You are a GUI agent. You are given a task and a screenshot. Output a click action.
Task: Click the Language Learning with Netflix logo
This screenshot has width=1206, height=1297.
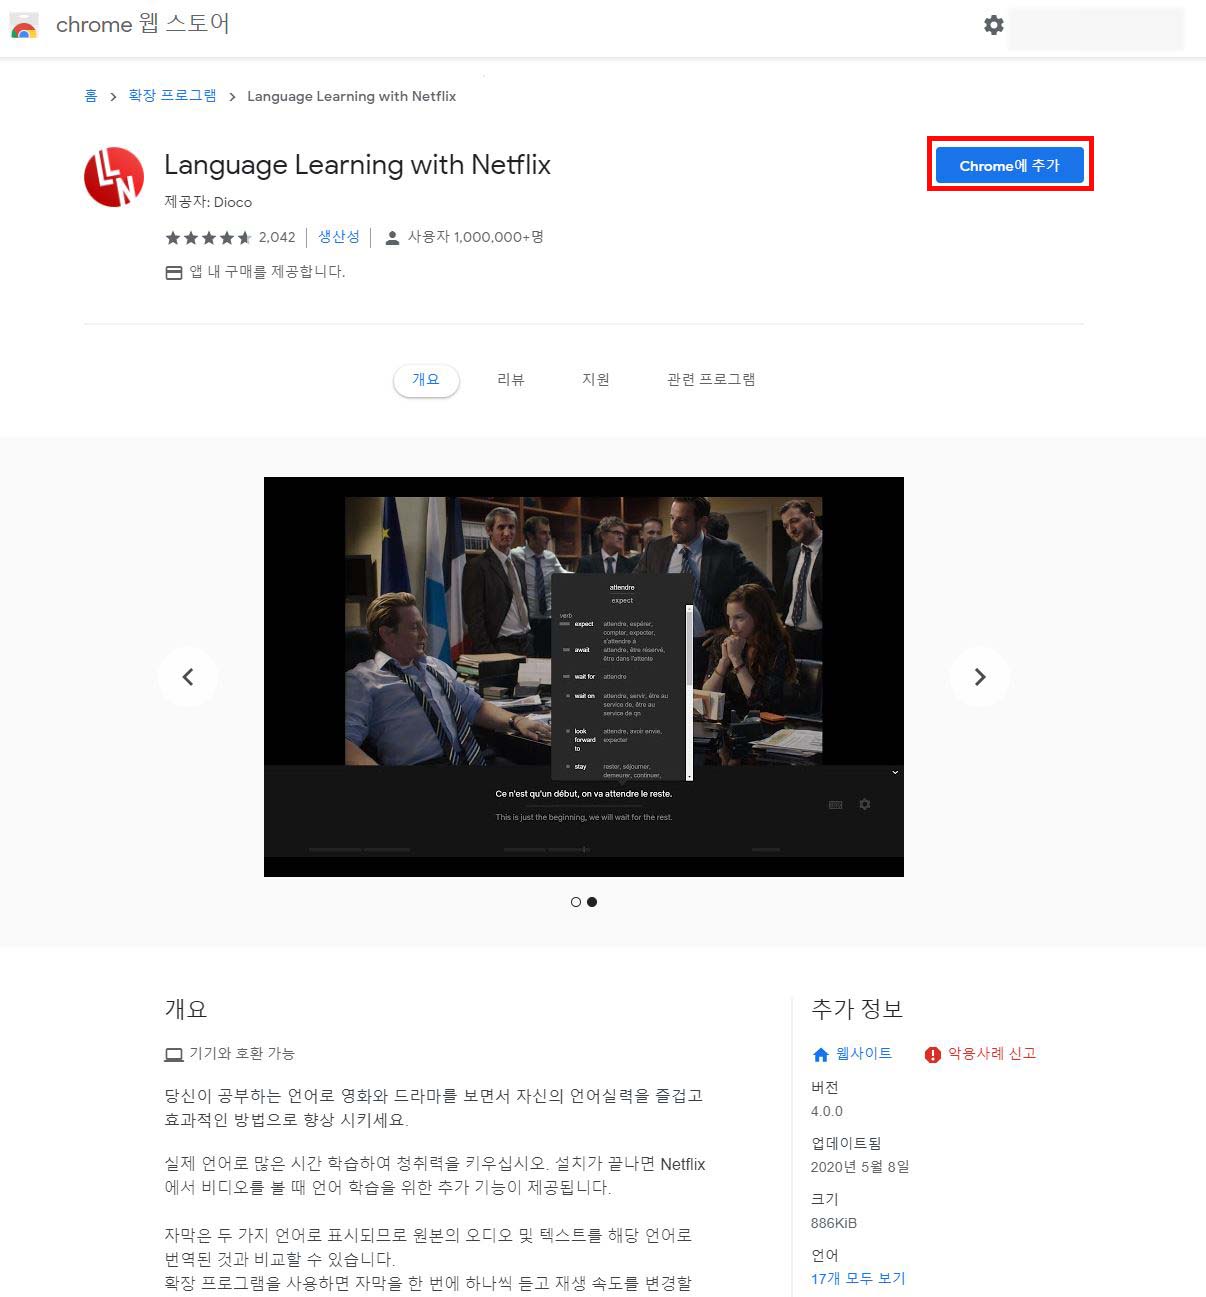coord(114,177)
